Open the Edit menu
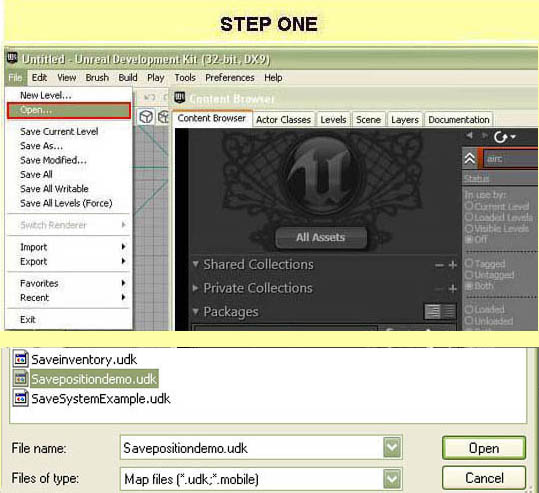539x493 pixels. click(x=39, y=78)
